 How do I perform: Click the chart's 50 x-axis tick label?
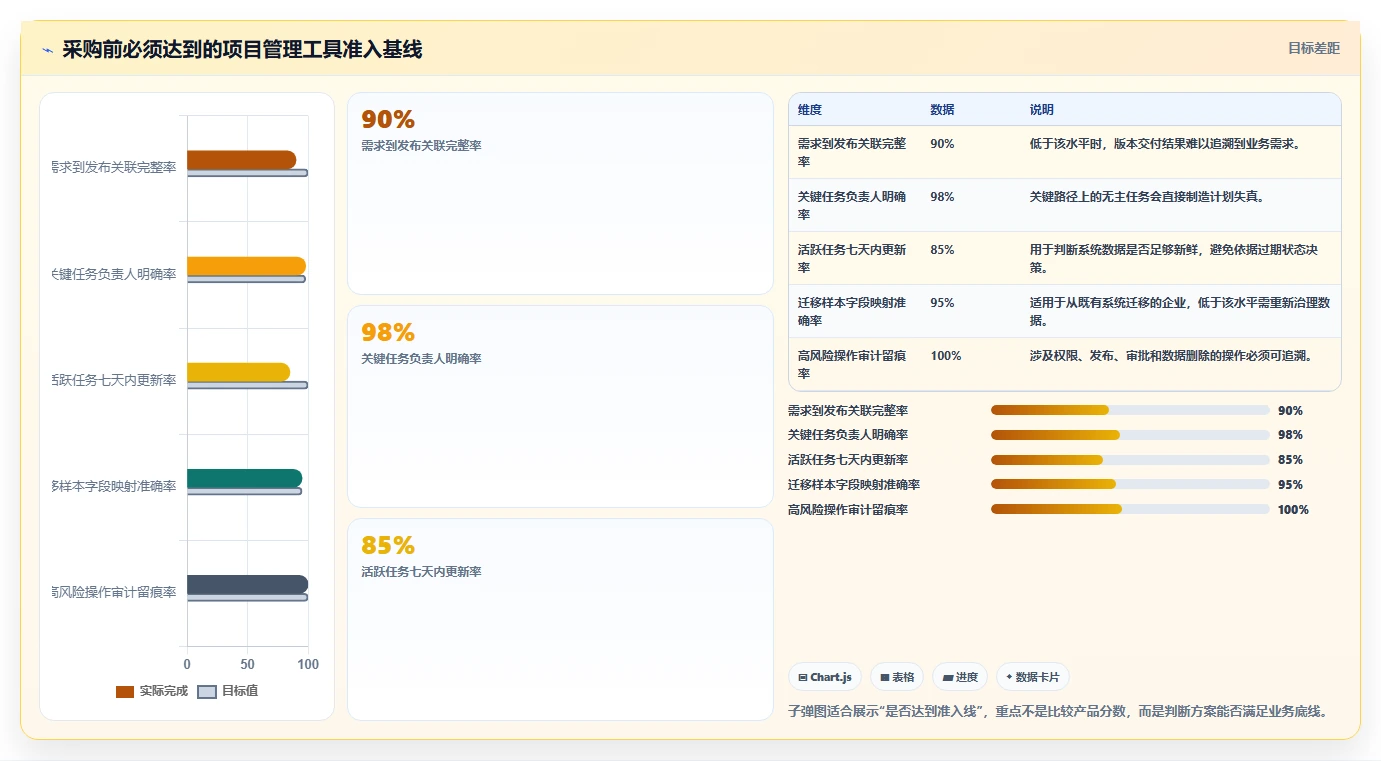tap(248, 664)
